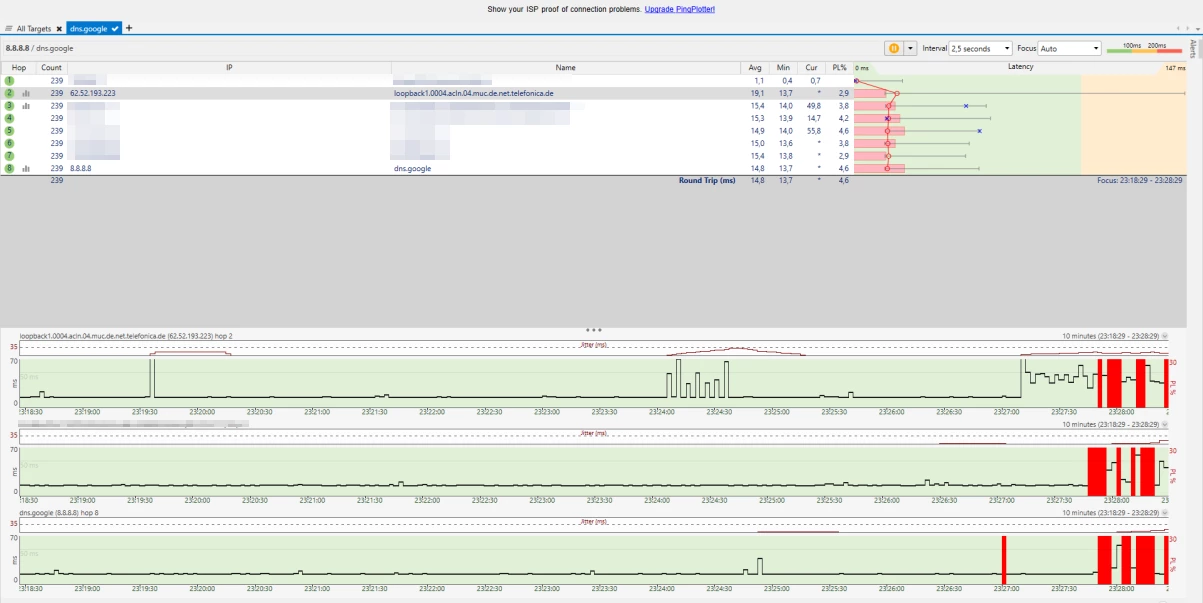This screenshot has width=1203, height=603.
Task: Add a new target tab with the plus icon
Action: [x=129, y=28]
